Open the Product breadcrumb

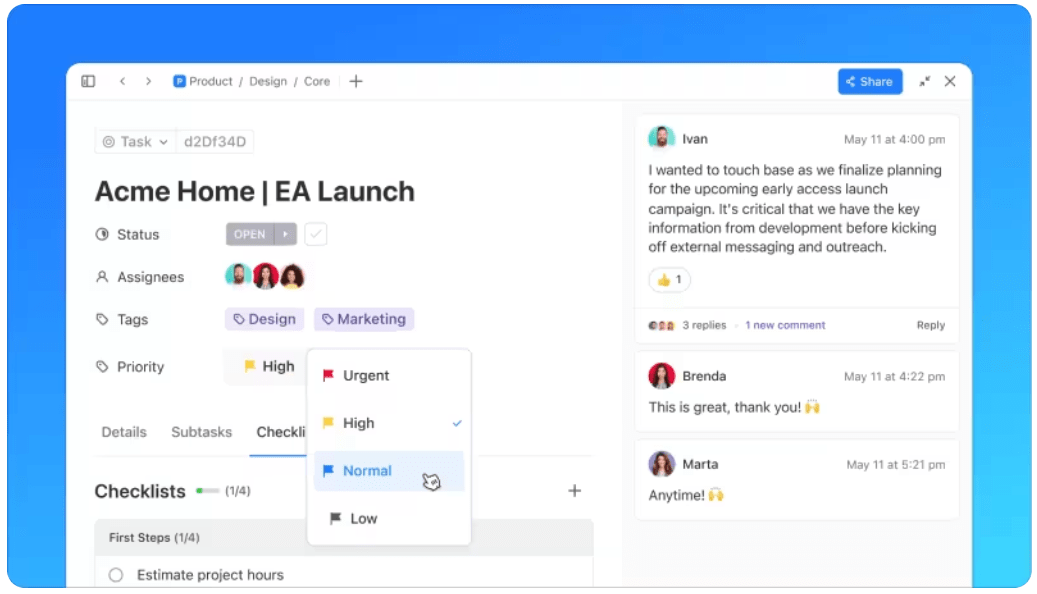[x=210, y=81]
